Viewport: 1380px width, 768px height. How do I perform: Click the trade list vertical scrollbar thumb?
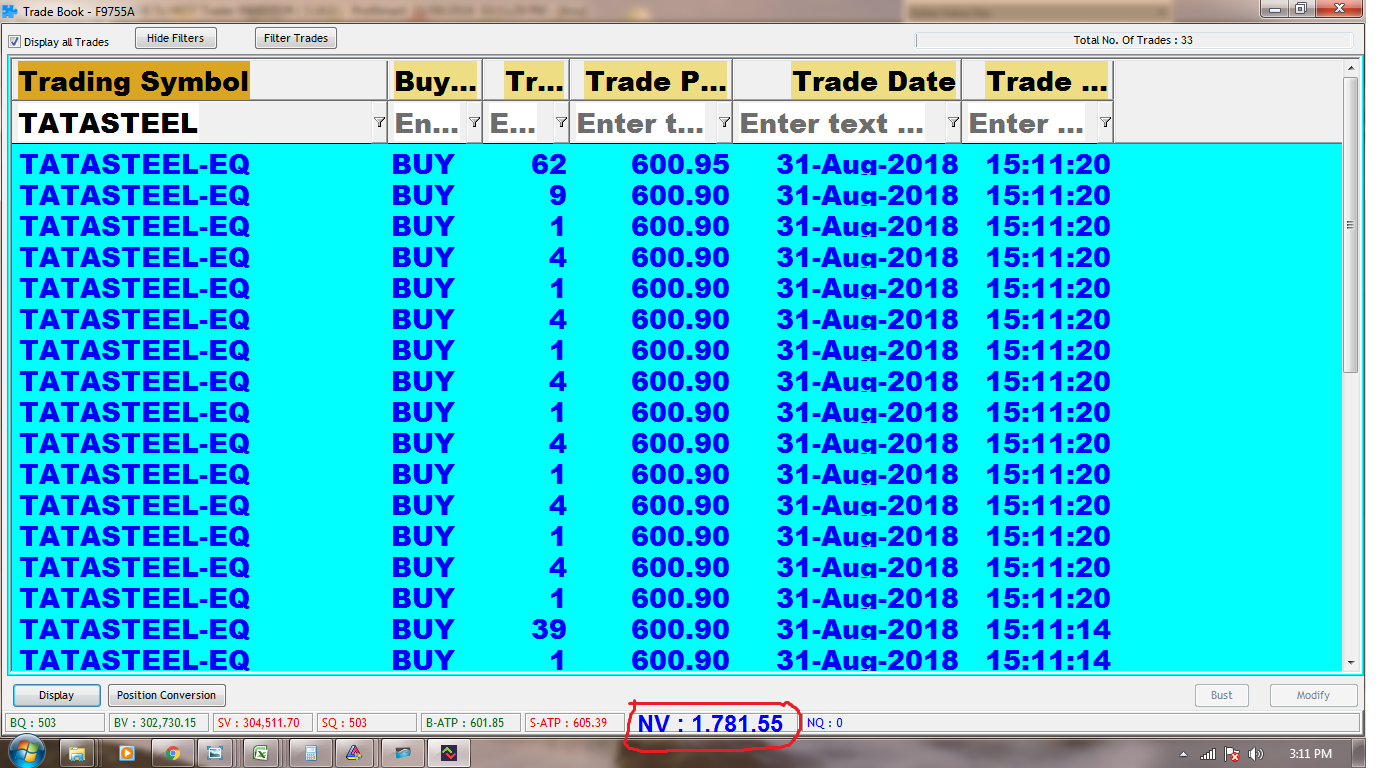(x=1351, y=225)
